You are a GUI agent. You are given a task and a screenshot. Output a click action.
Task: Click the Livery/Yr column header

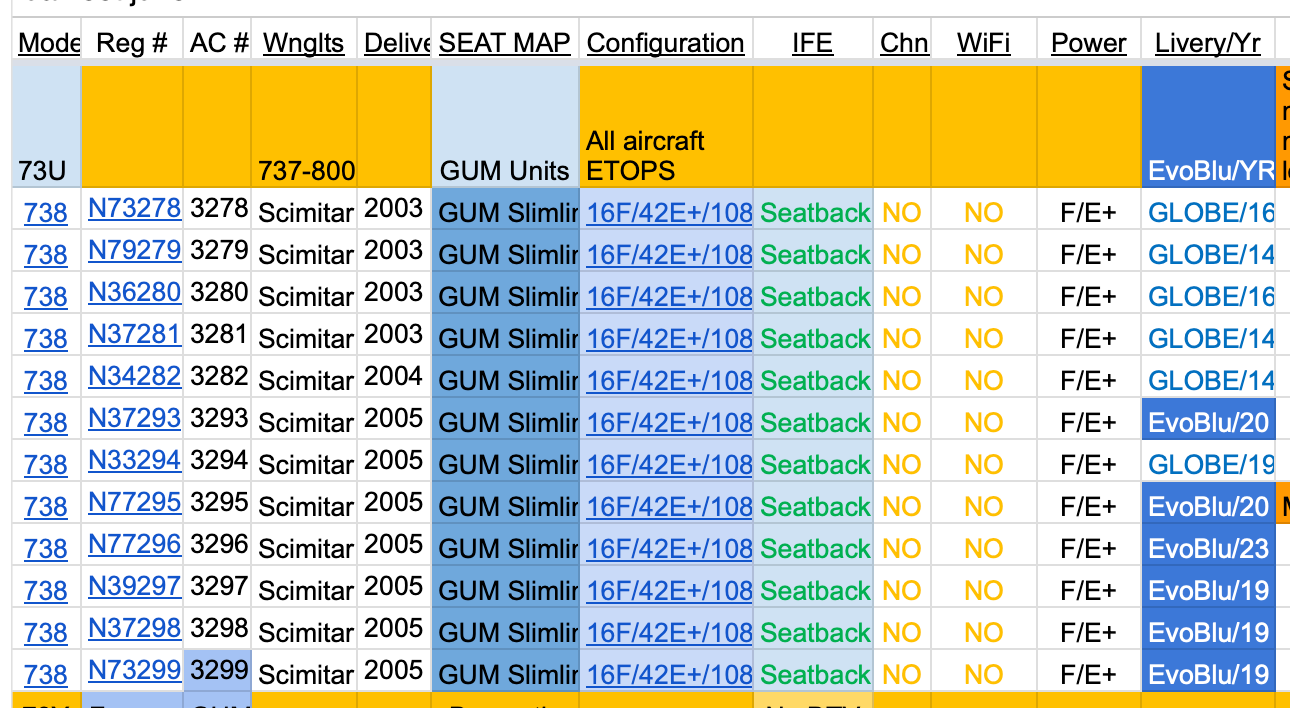point(1207,43)
